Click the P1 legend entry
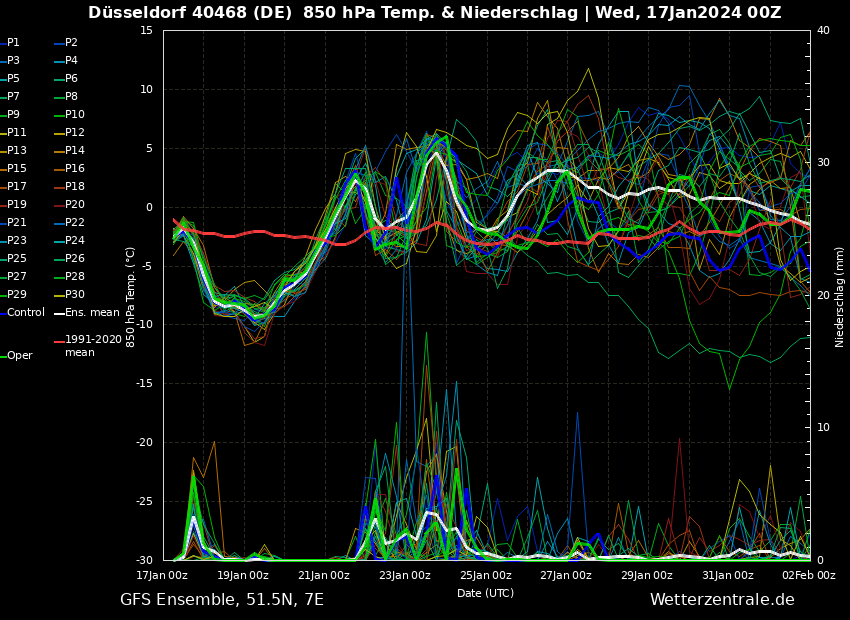The image size is (850, 620). (x=13, y=43)
